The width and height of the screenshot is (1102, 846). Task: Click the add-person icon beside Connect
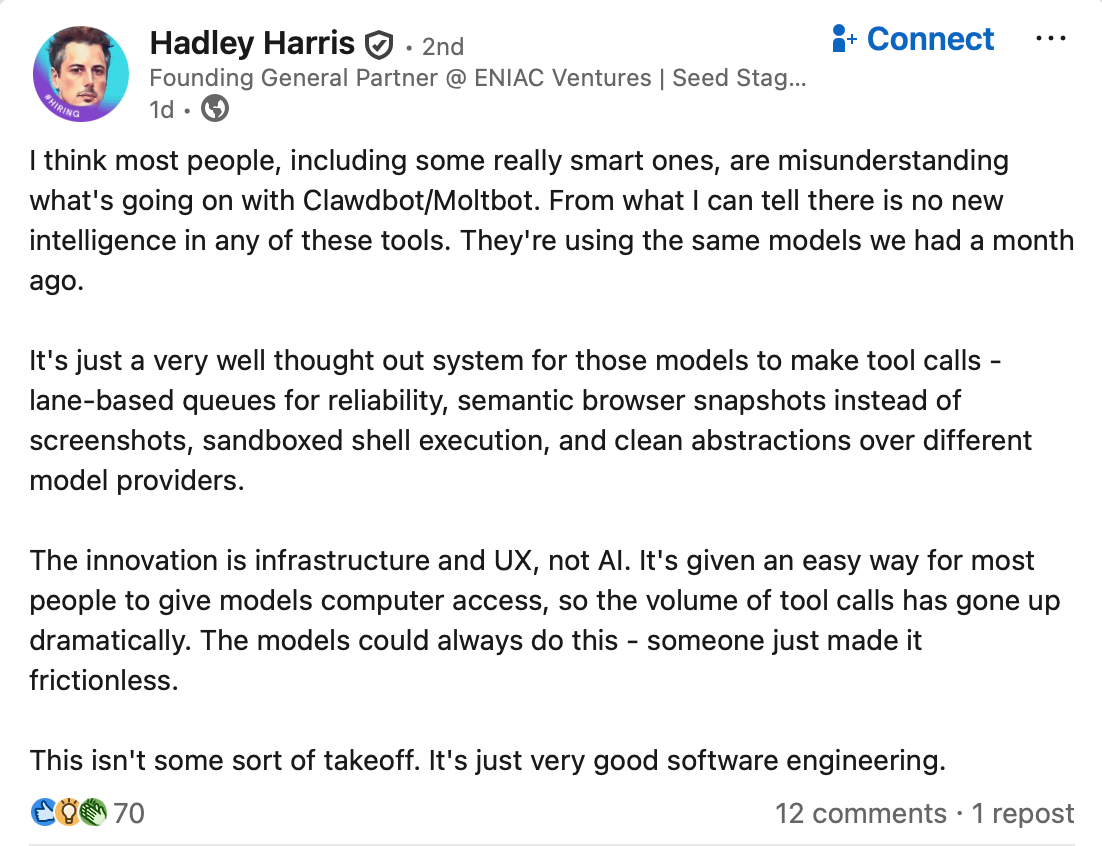click(843, 39)
